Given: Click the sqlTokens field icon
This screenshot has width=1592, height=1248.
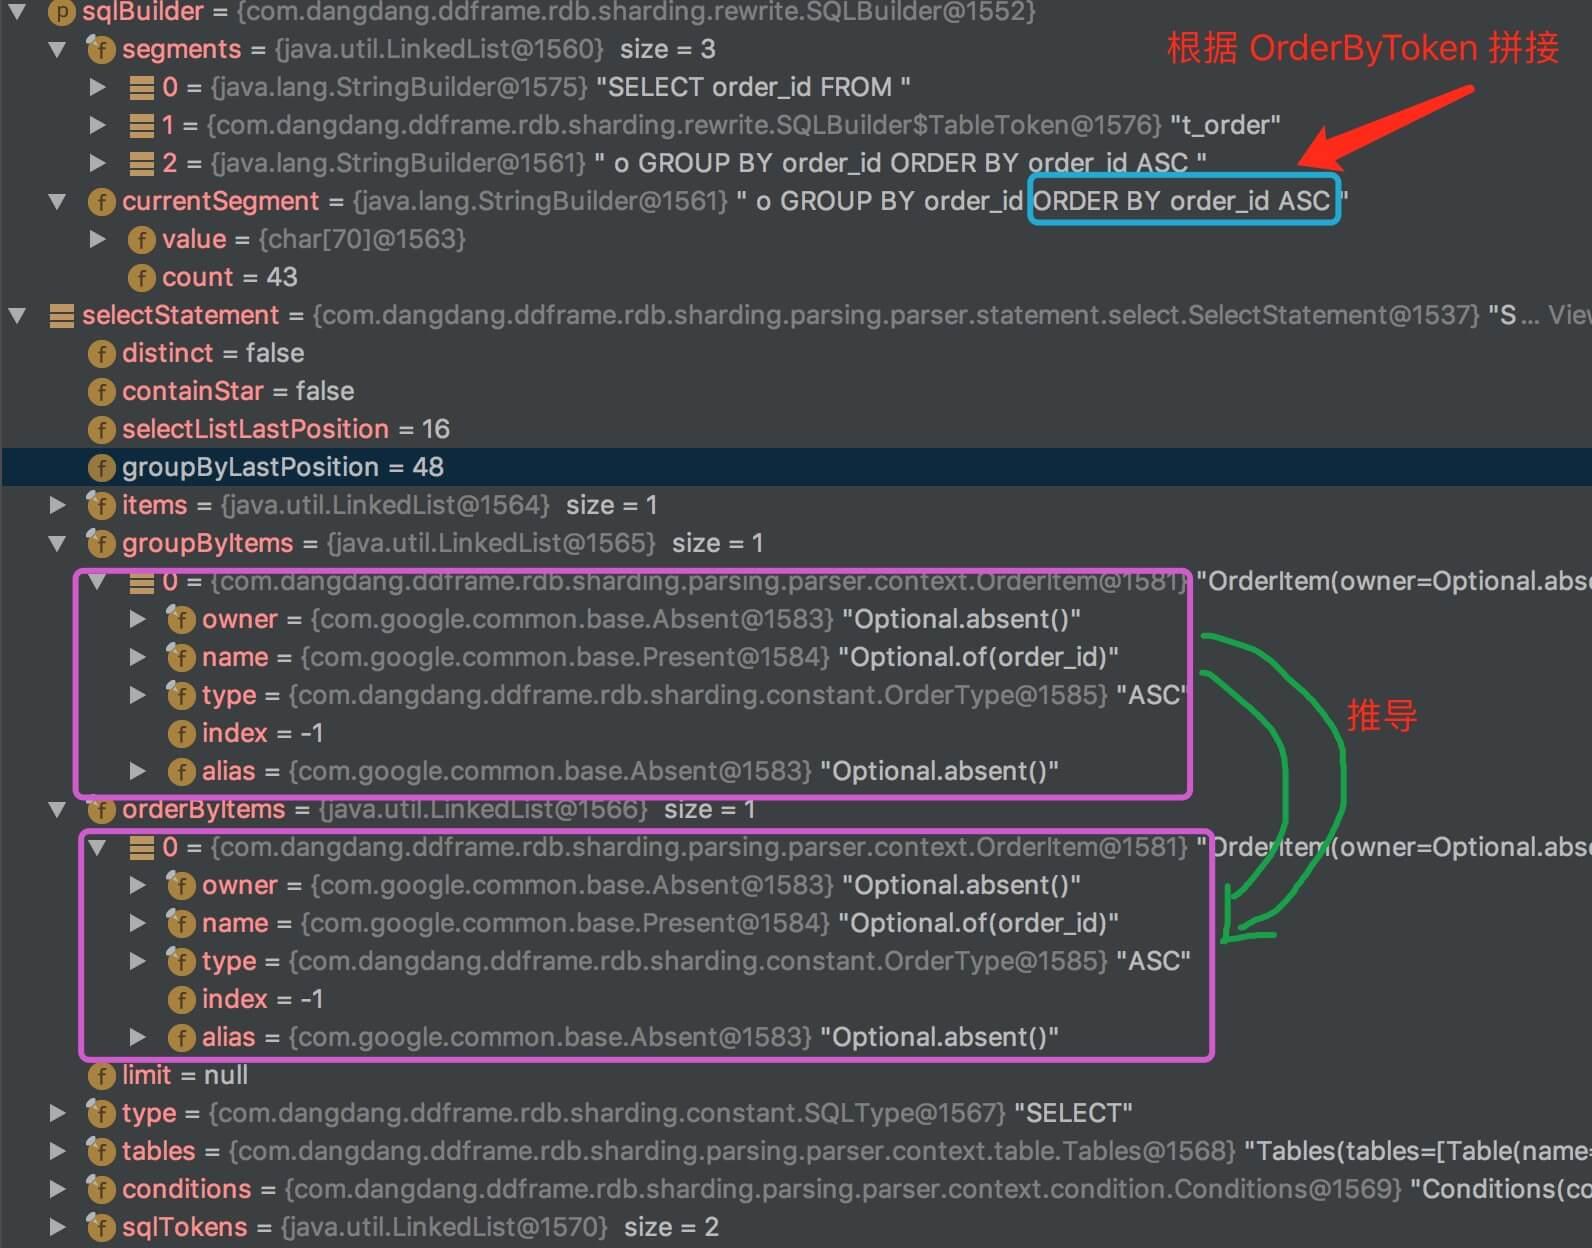Looking at the screenshot, I should [x=101, y=1226].
